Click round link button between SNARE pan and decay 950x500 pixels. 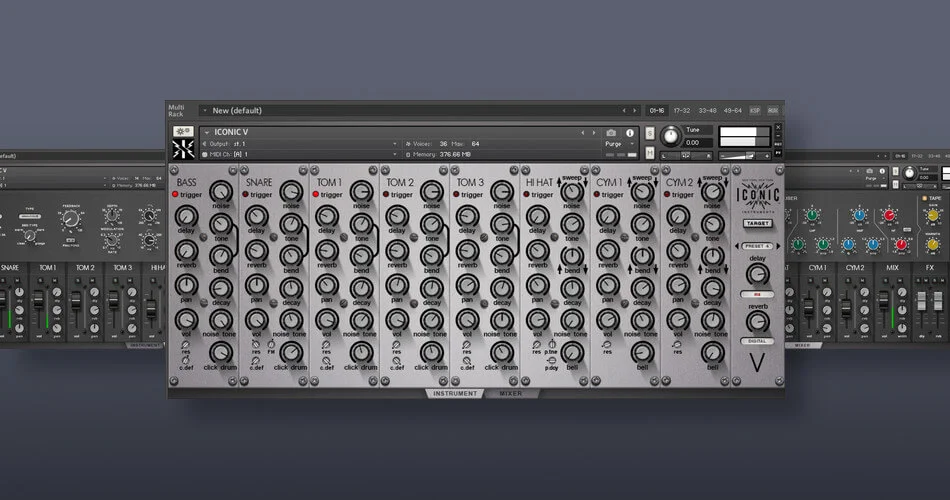click(273, 302)
